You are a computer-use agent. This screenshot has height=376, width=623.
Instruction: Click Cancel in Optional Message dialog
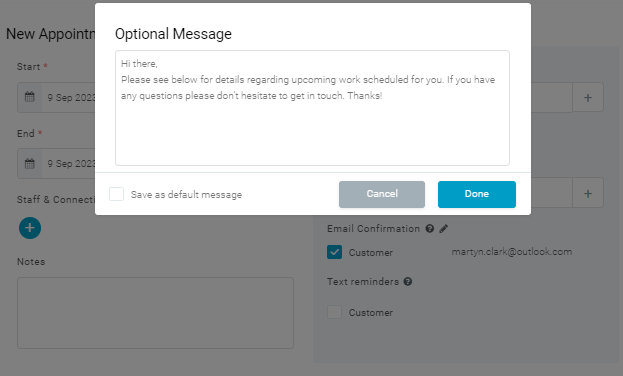click(382, 194)
